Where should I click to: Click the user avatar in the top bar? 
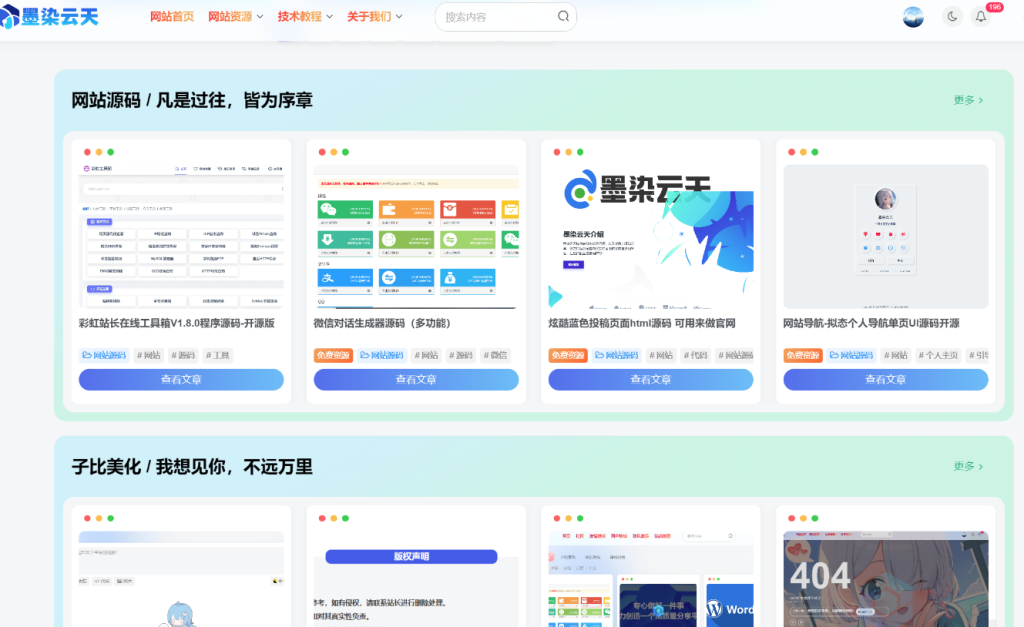point(912,16)
